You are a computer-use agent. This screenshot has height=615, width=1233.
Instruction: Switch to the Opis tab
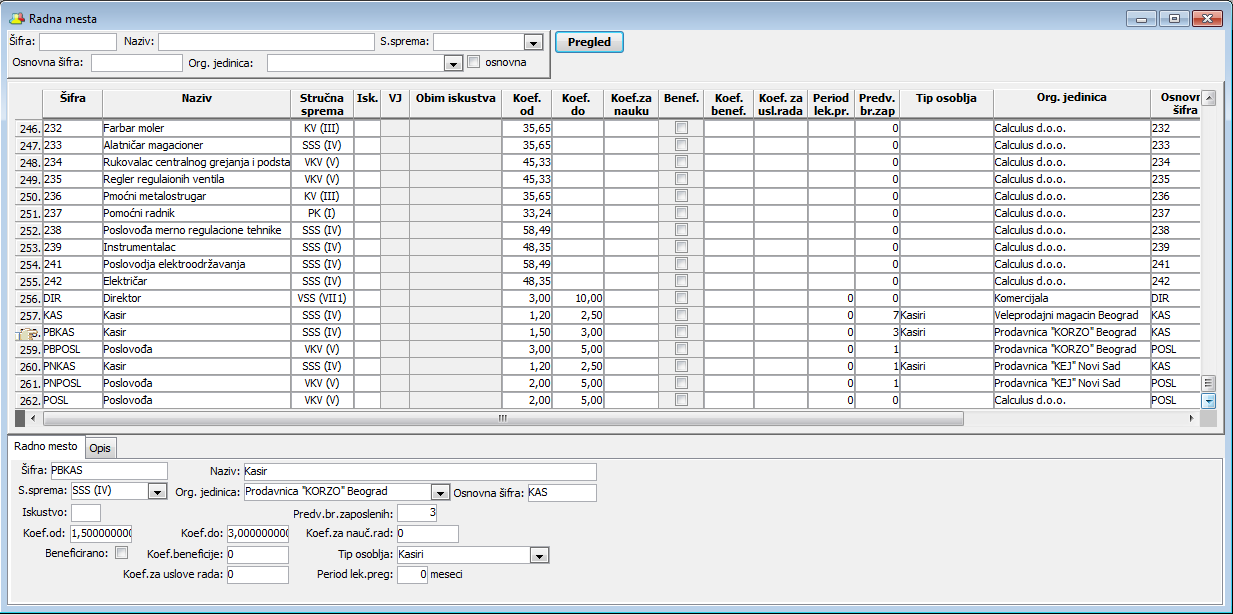coord(100,447)
